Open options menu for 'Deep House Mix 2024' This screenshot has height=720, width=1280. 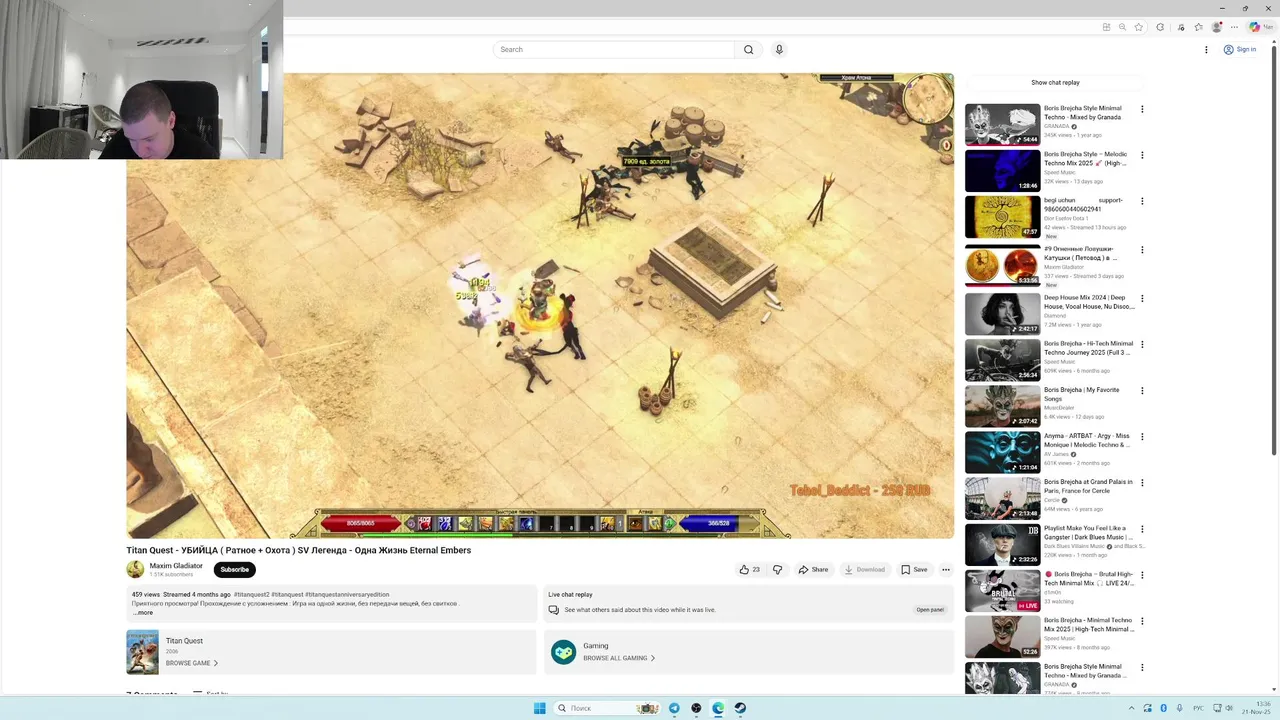[1142, 298]
